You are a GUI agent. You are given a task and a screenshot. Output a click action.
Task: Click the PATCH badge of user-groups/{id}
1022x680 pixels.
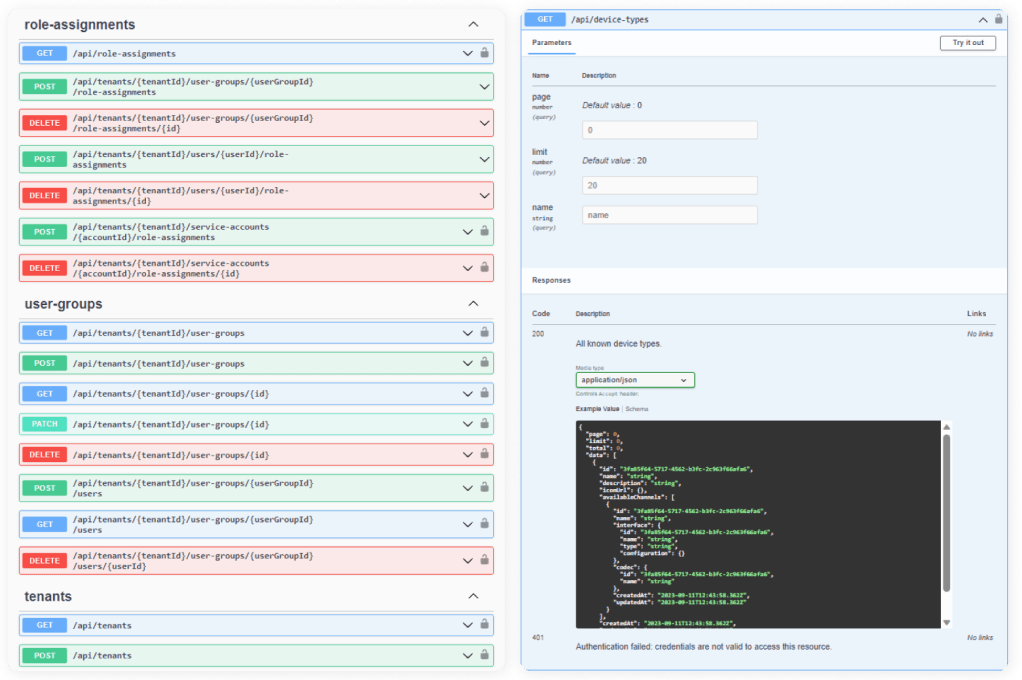click(44, 424)
